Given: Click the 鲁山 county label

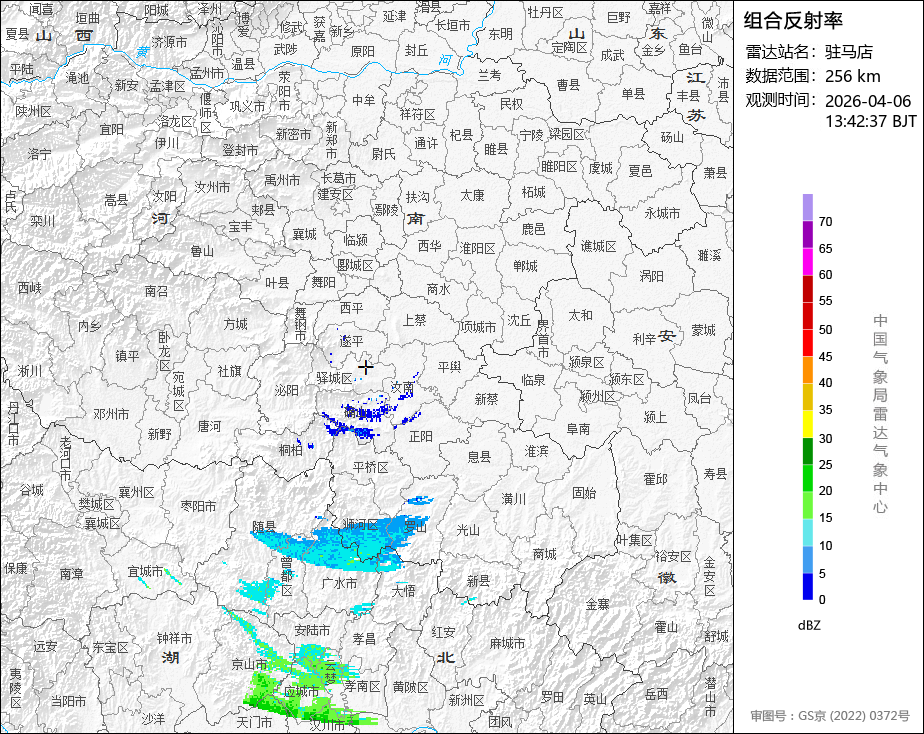Looking at the screenshot, I should (202, 252).
